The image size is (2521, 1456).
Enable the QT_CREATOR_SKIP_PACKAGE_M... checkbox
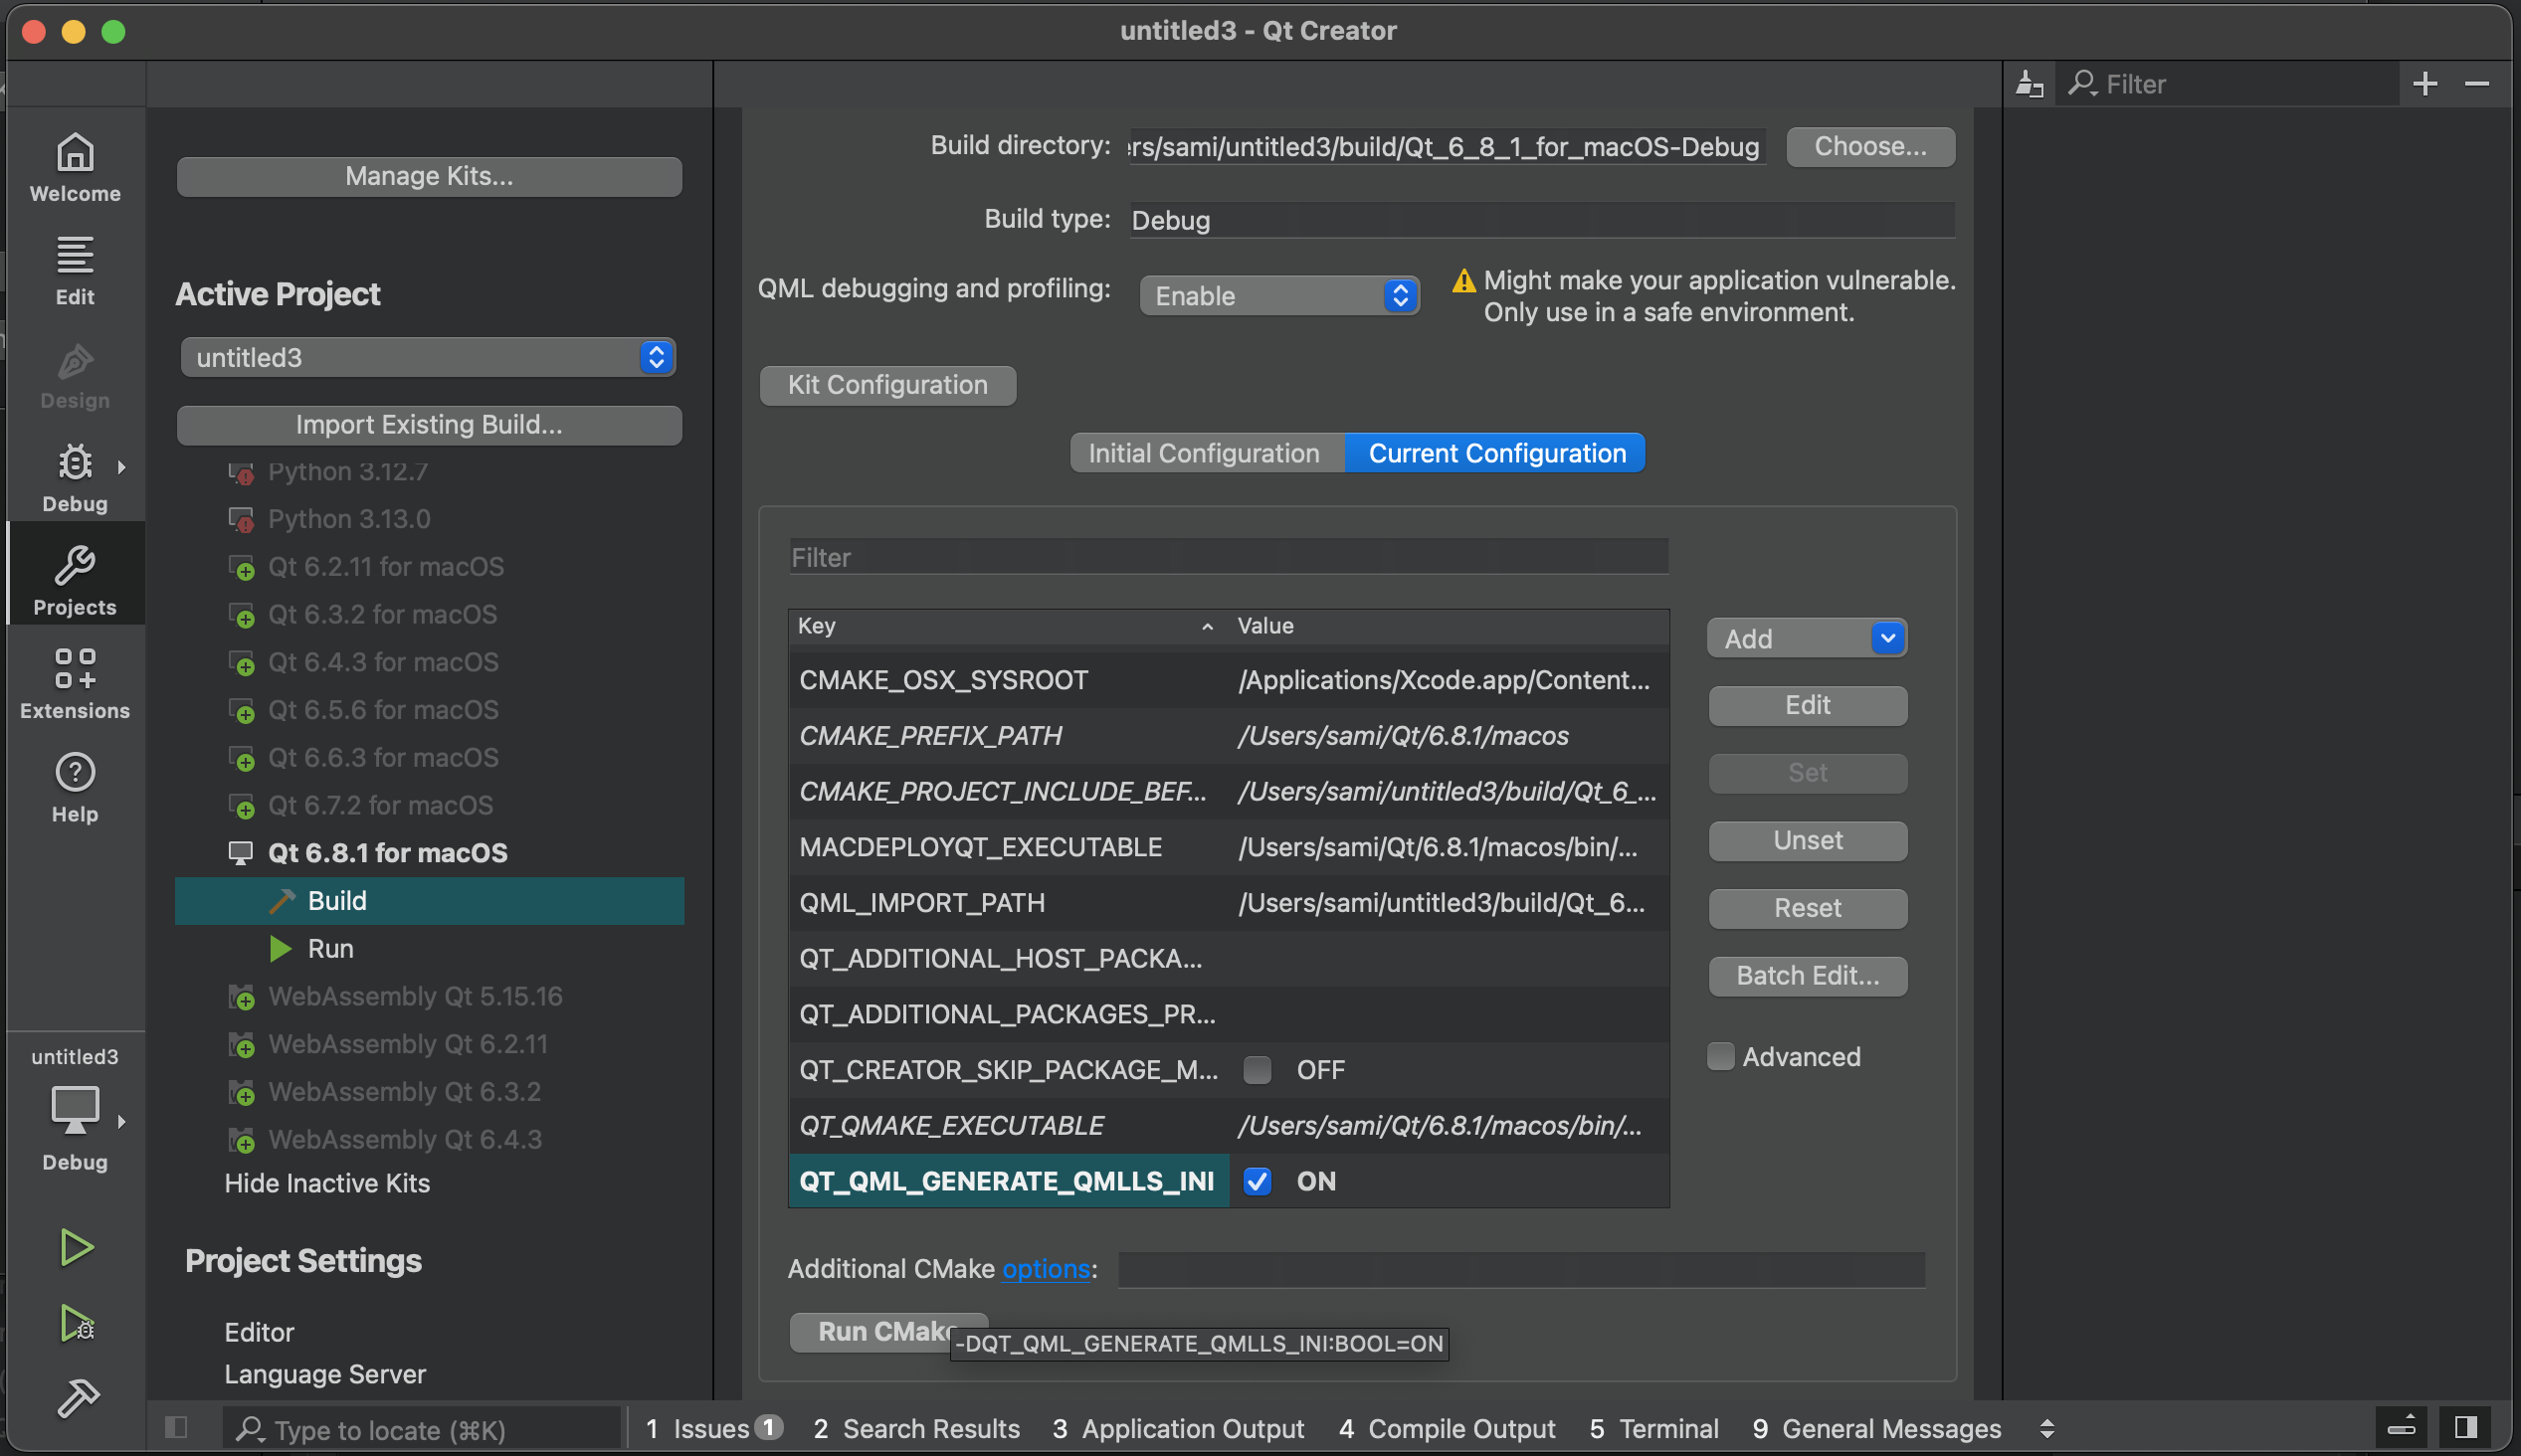1257,1070
